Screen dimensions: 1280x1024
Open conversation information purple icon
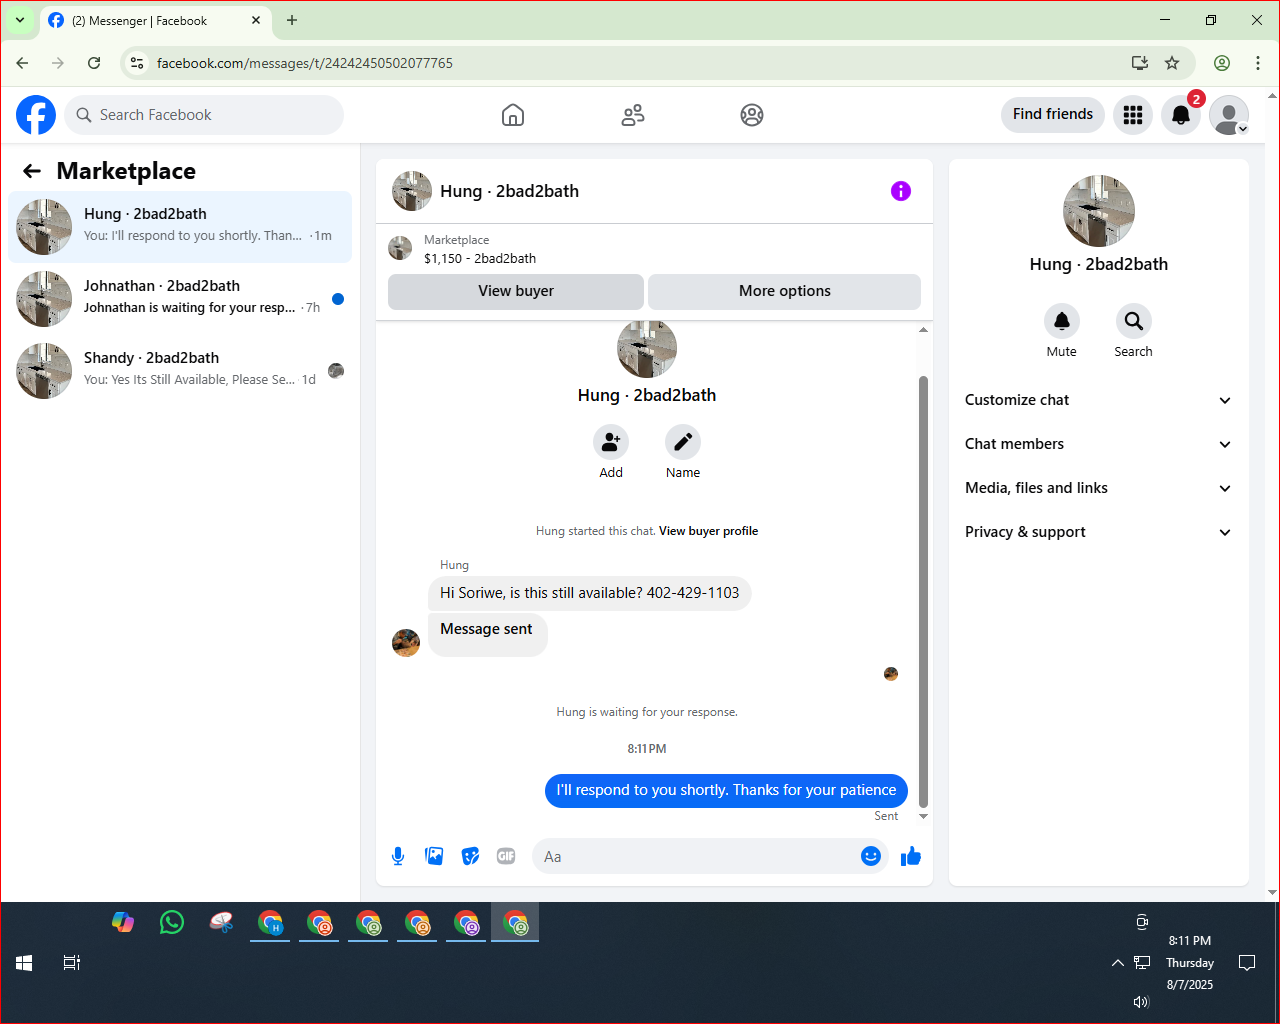coord(901,191)
